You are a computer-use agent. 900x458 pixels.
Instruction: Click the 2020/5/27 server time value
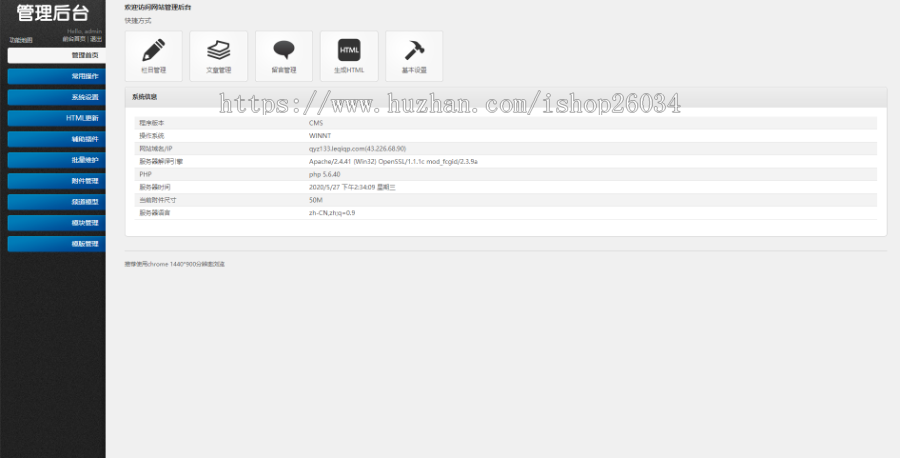[x=352, y=187]
